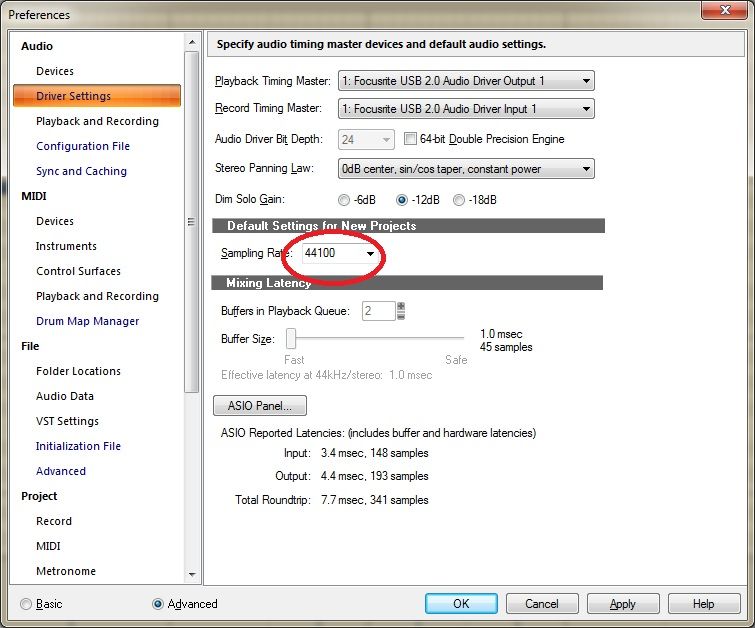The width and height of the screenshot is (755, 628).
Task: Go to Control Surfaces settings
Action: tap(78, 271)
